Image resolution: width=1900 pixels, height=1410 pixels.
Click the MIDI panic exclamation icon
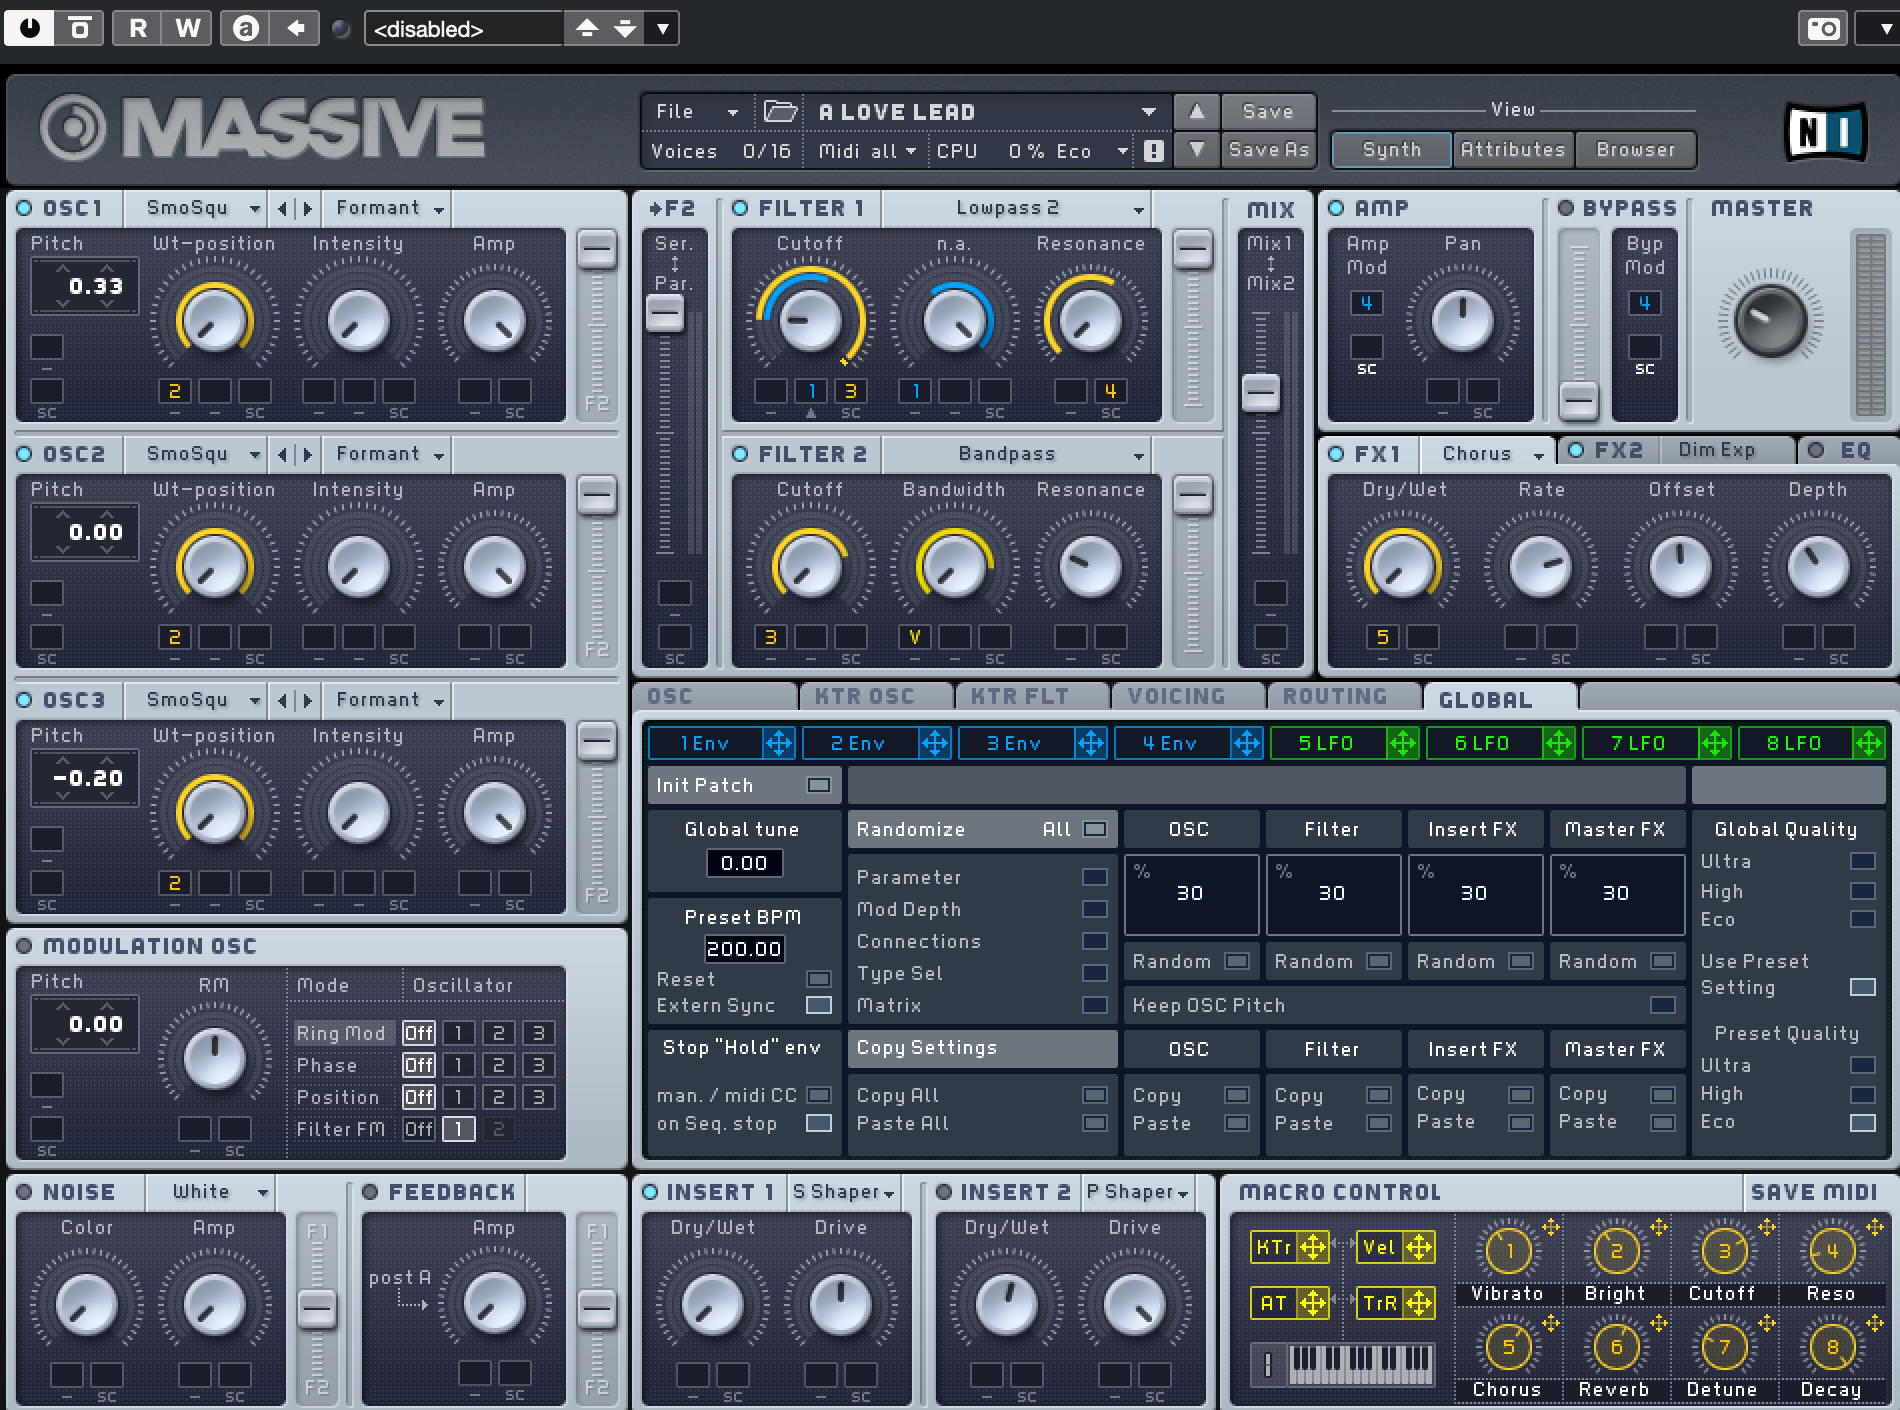pyautogui.click(x=1153, y=151)
